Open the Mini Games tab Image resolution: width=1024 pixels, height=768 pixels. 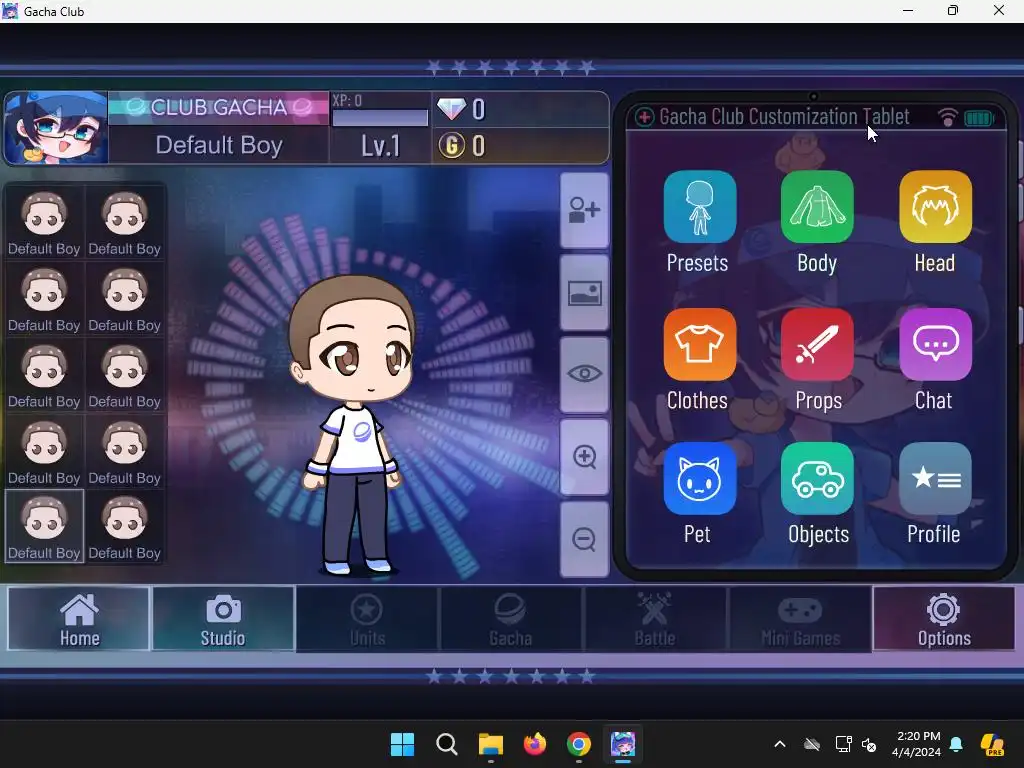pyautogui.click(x=800, y=619)
